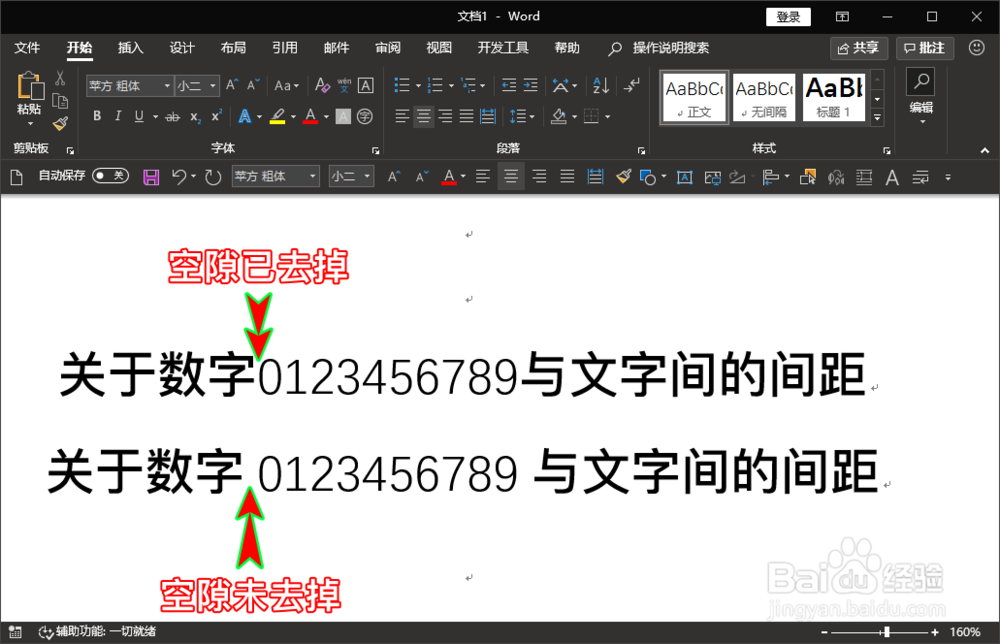Toggle the character shading button
1000x644 pixels.
(343, 116)
